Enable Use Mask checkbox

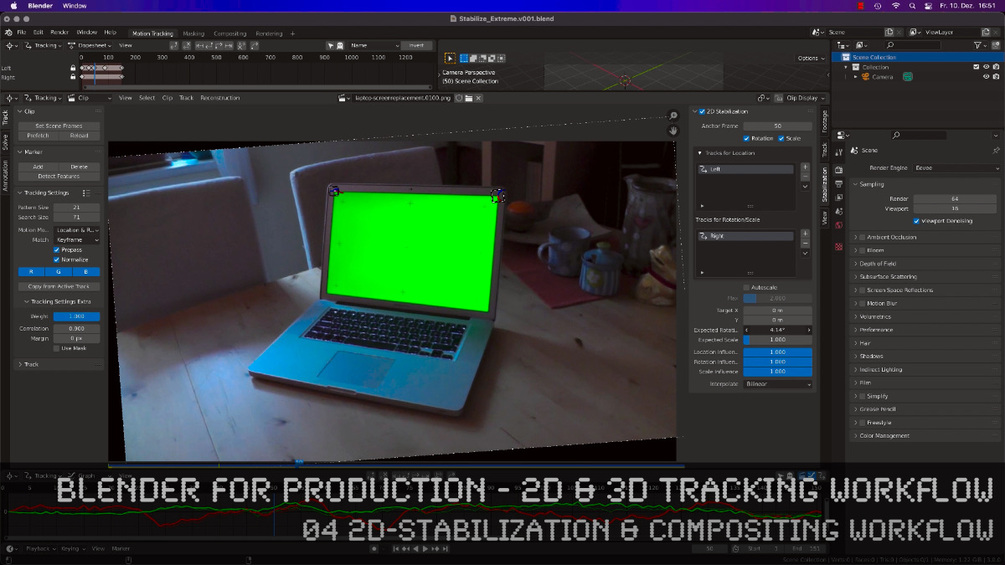pos(56,348)
